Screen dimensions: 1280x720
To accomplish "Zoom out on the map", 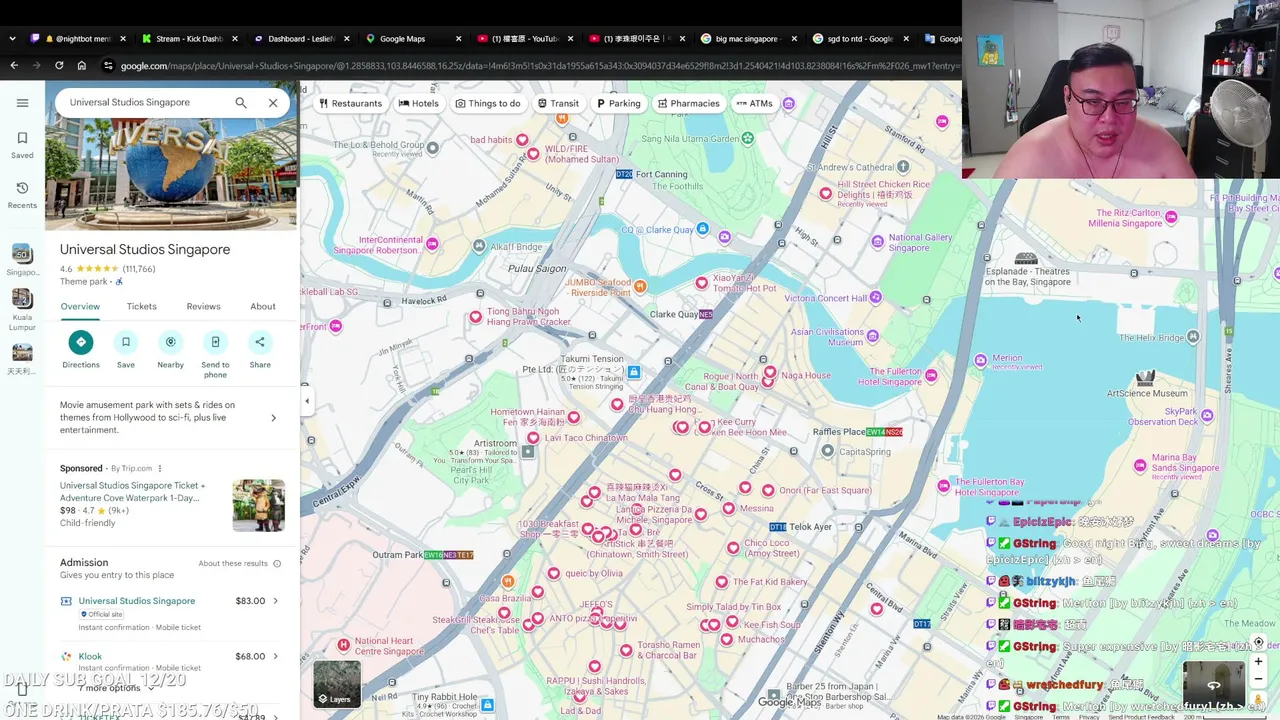I will (1258, 680).
